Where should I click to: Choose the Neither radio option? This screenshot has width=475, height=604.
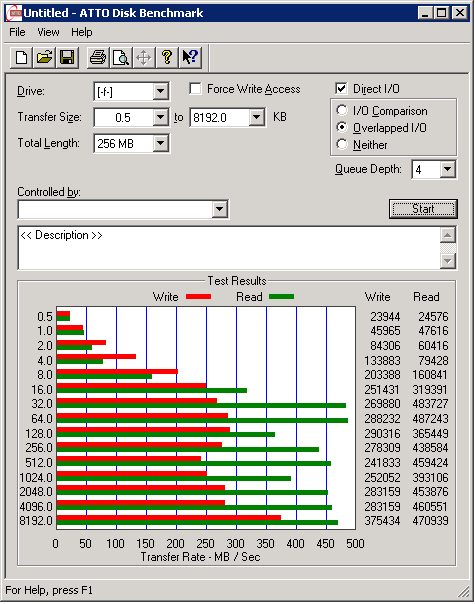[x=342, y=144]
